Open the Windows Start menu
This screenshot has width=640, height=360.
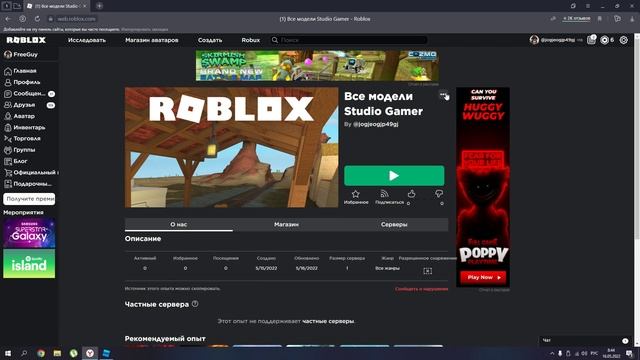click(8, 353)
